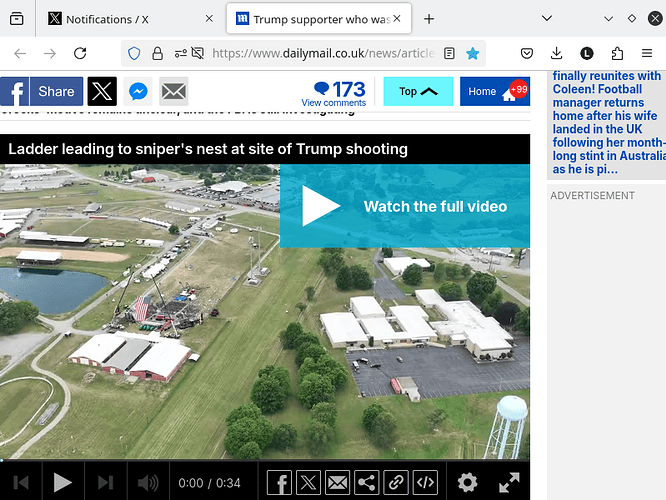The height and width of the screenshot is (500, 666).
Task: Open tracking protection shield panel
Action: [x=134, y=53]
